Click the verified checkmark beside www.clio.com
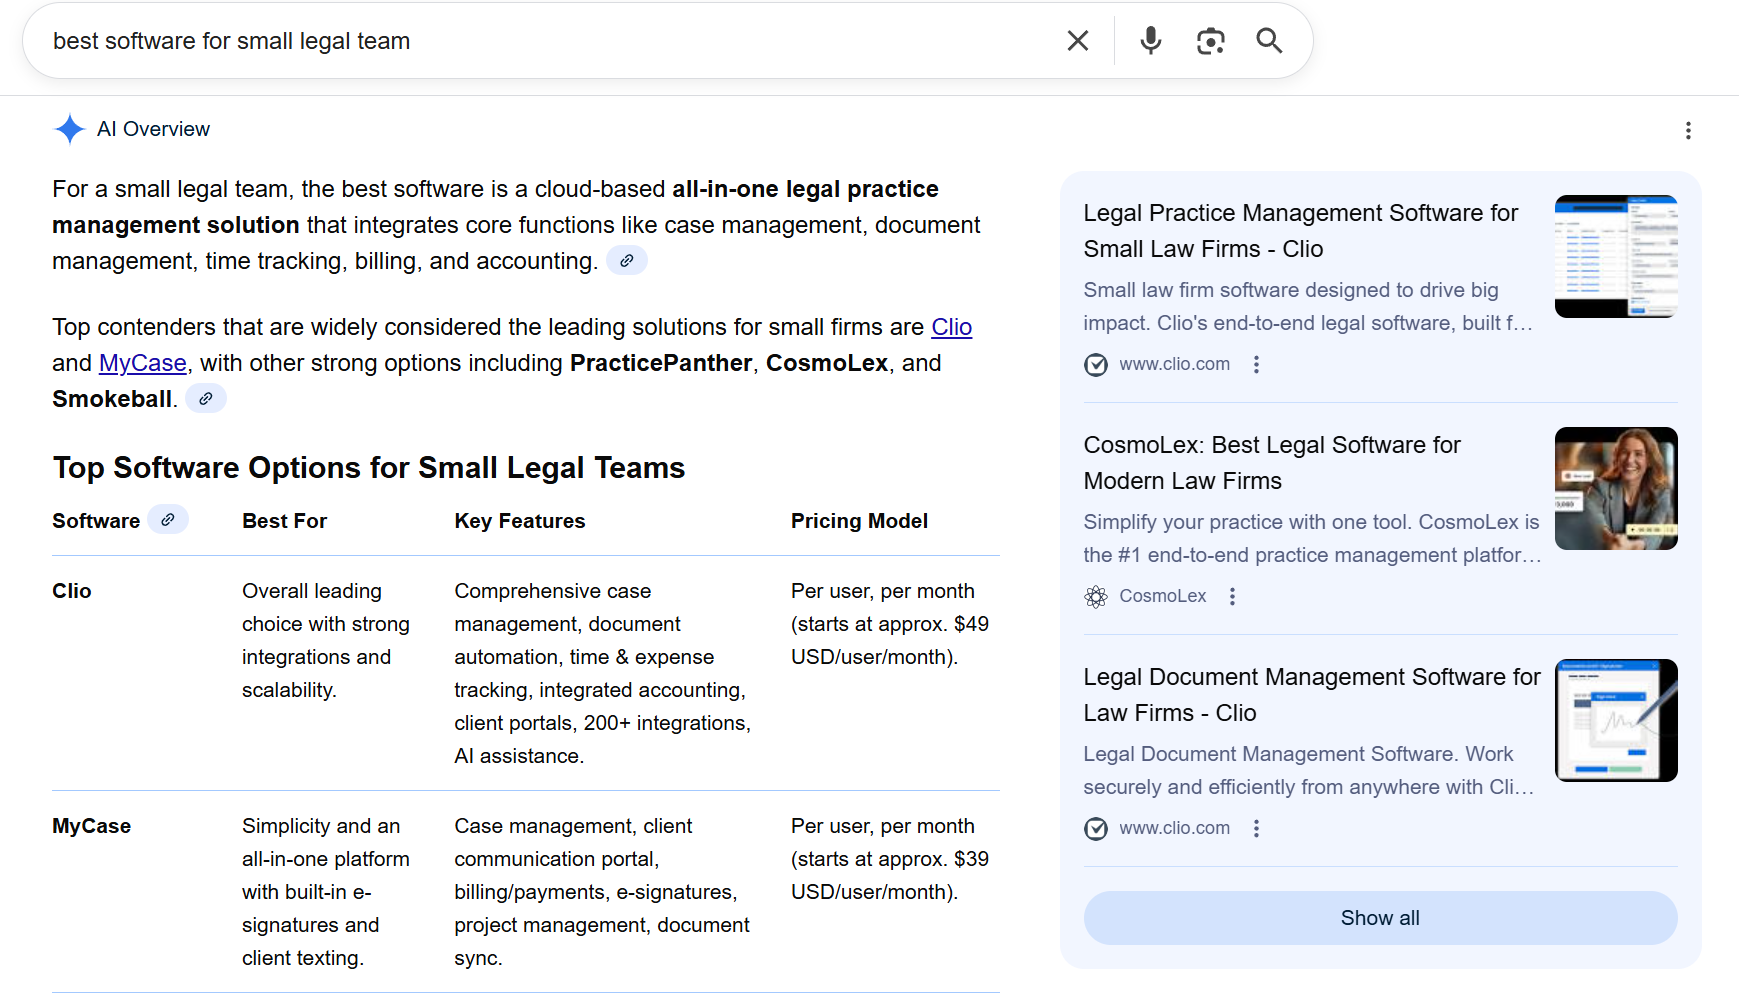The width and height of the screenshot is (1739, 1005). pyautogui.click(x=1095, y=364)
